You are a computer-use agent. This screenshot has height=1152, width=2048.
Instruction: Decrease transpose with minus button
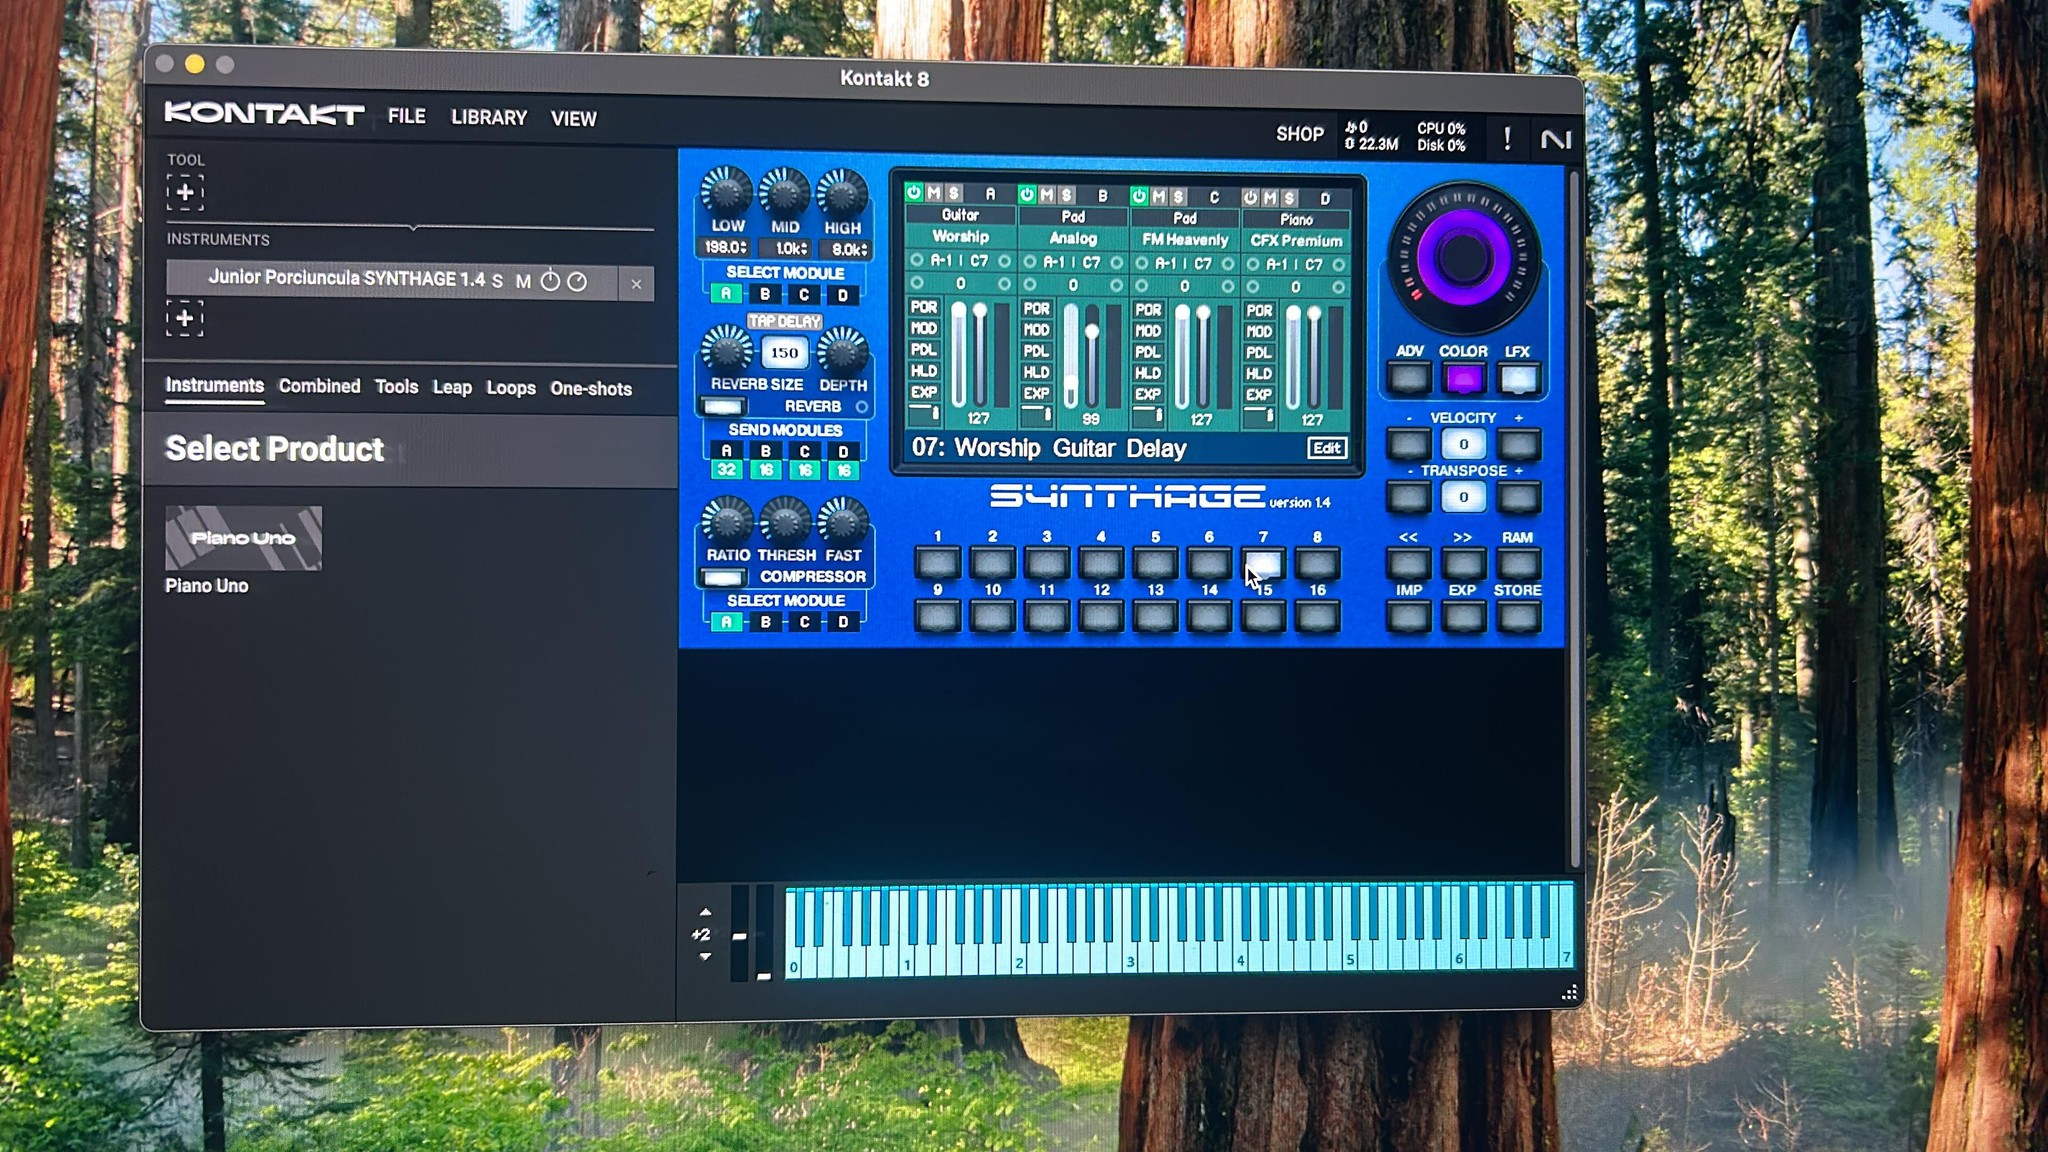1409,497
